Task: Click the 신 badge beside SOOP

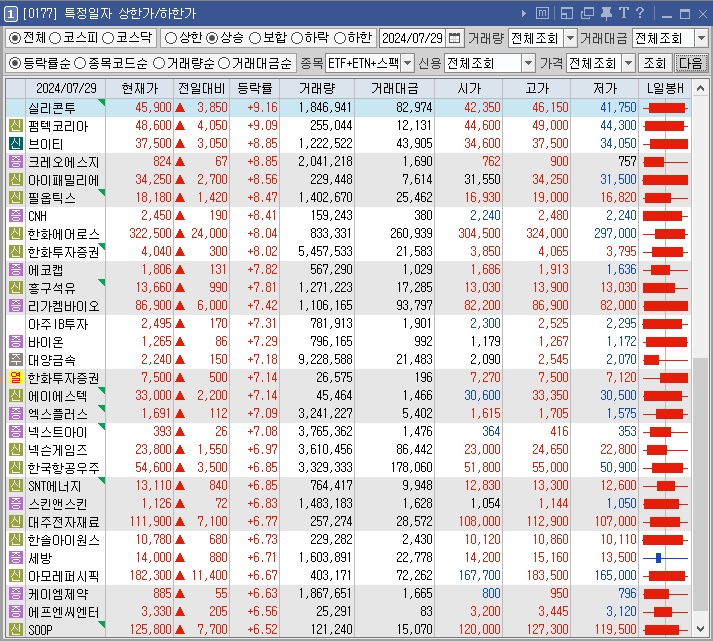Action: click(x=15, y=630)
